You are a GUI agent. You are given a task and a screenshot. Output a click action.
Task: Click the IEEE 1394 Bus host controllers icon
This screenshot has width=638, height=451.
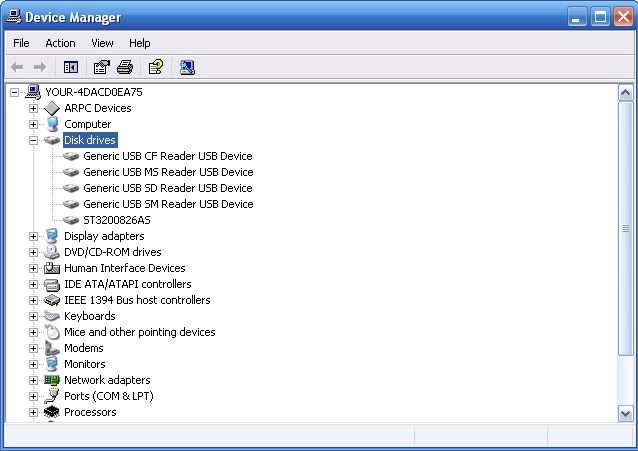point(52,300)
